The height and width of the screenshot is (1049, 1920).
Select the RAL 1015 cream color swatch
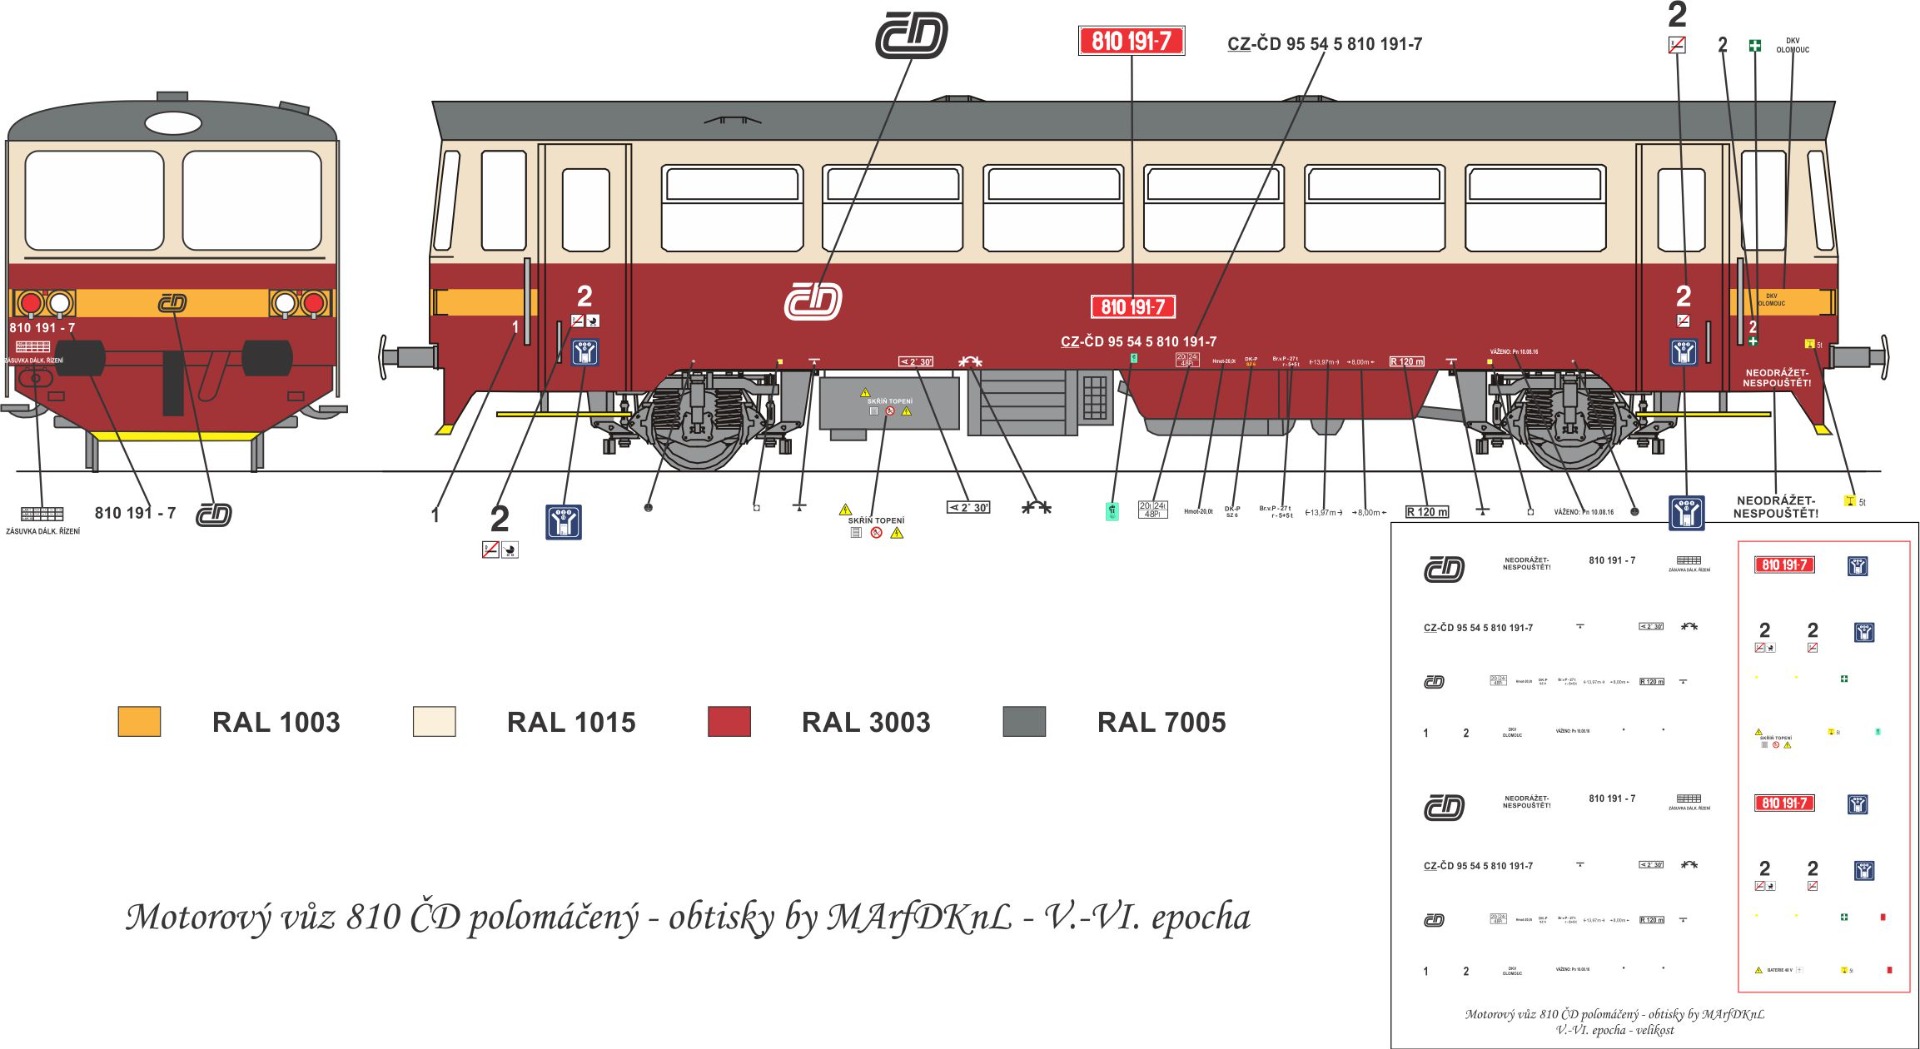pyautogui.click(x=434, y=722)
